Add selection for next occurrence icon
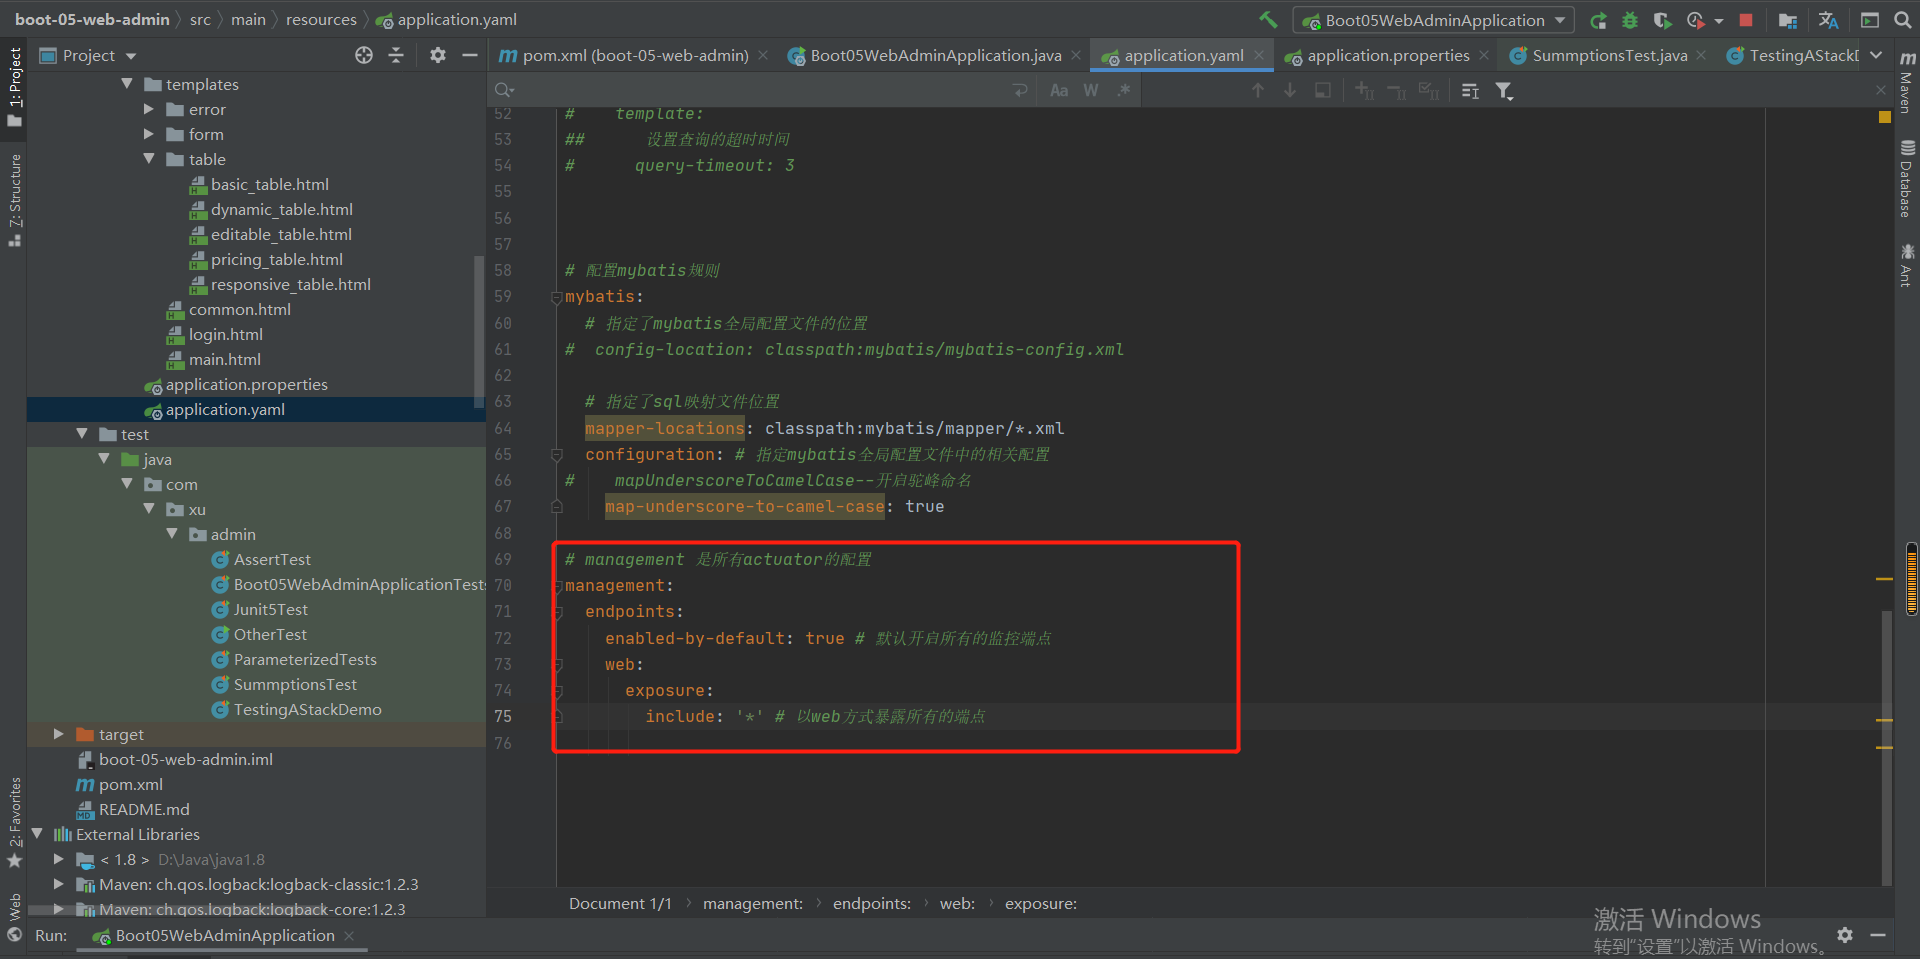Viewport: 1920px width, 959px height. pos(1365,91)
